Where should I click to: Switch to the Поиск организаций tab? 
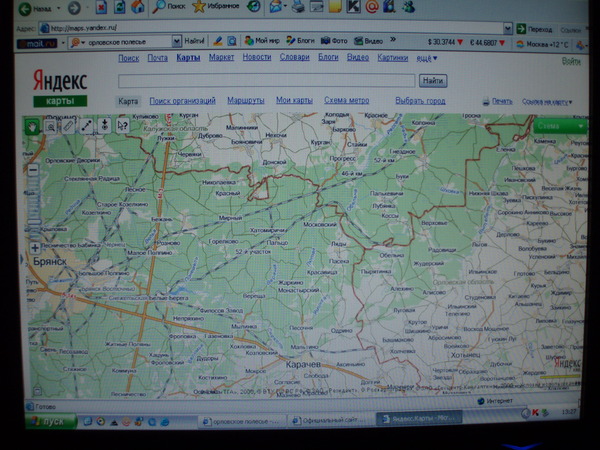(x=182, y=101)
